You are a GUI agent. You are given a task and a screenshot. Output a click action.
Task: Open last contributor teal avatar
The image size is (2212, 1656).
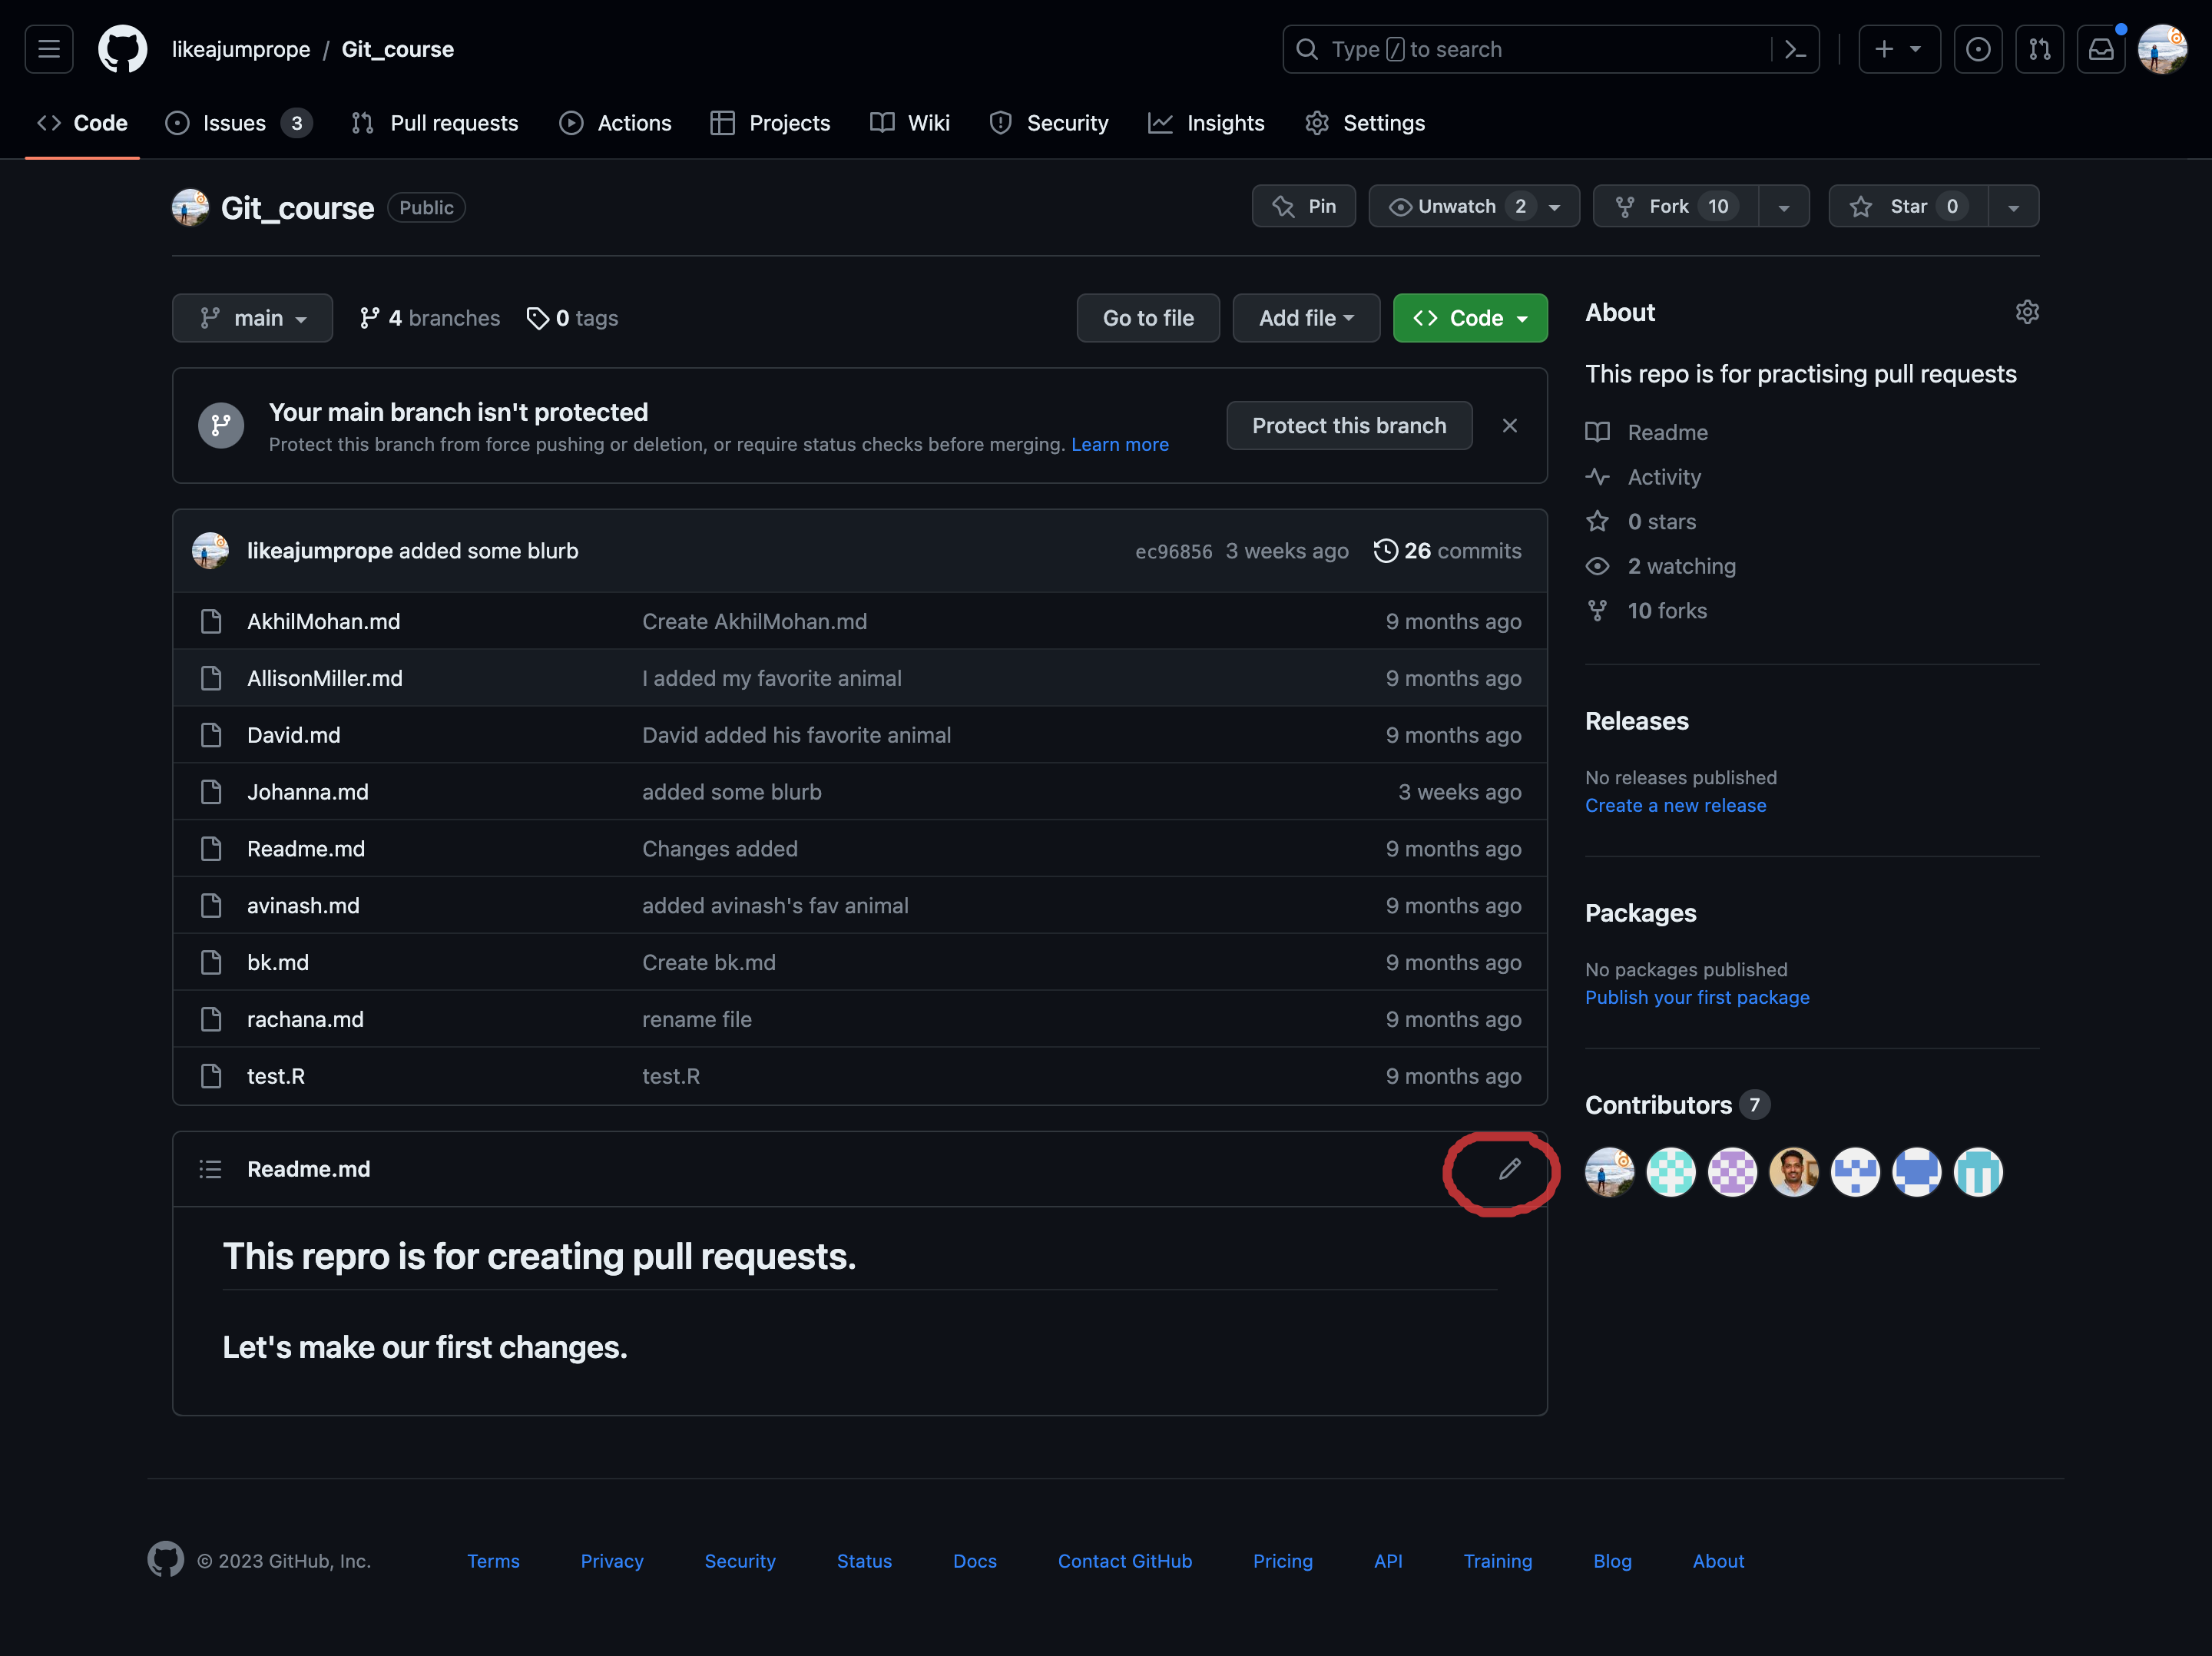click(1978, 1172)
